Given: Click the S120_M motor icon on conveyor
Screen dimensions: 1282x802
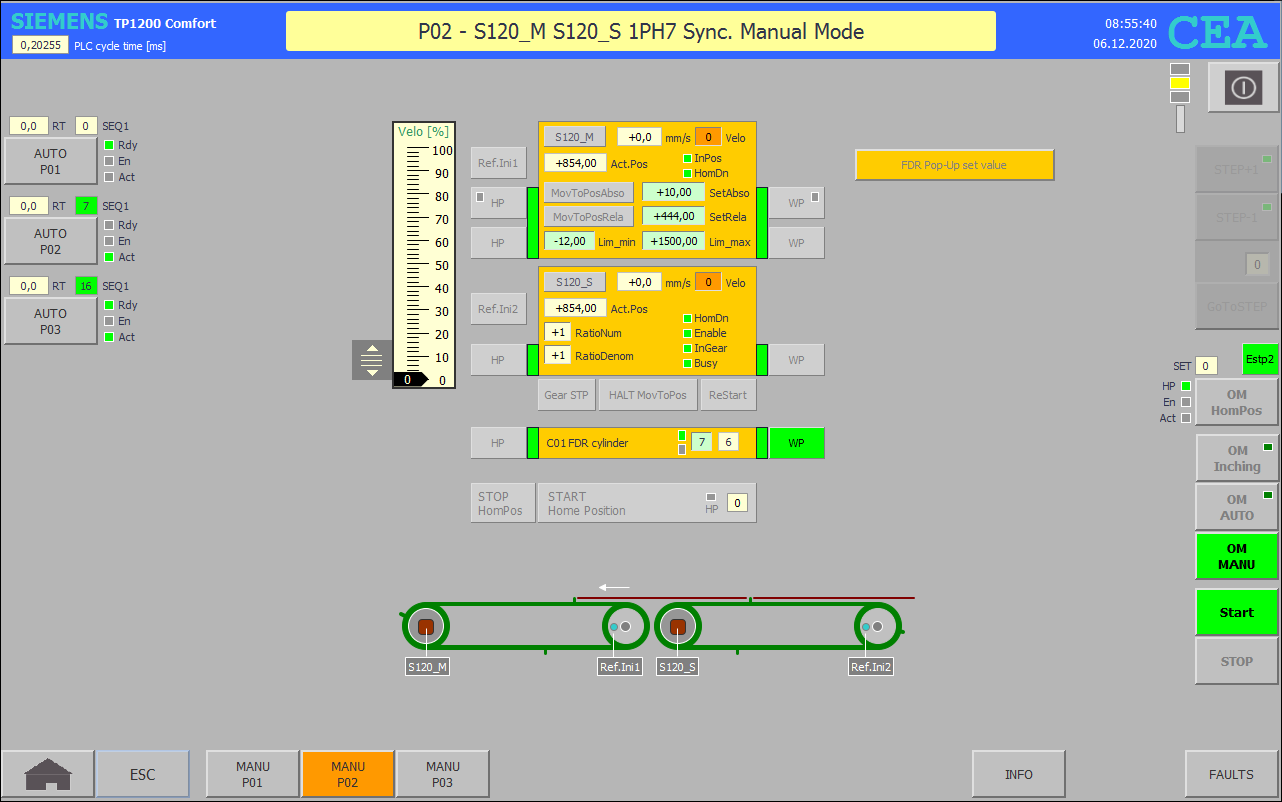Looking at the screenshot, I should (426, 627).
